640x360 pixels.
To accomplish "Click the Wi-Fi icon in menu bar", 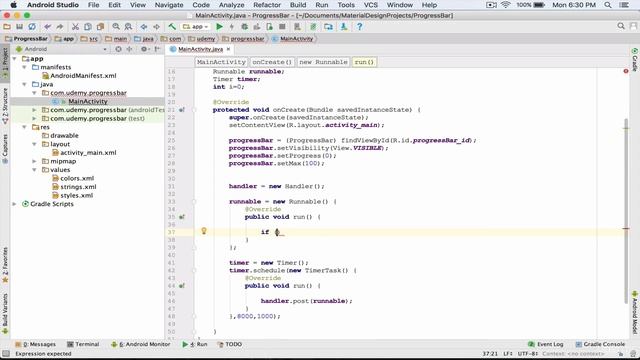I will 506,5.
